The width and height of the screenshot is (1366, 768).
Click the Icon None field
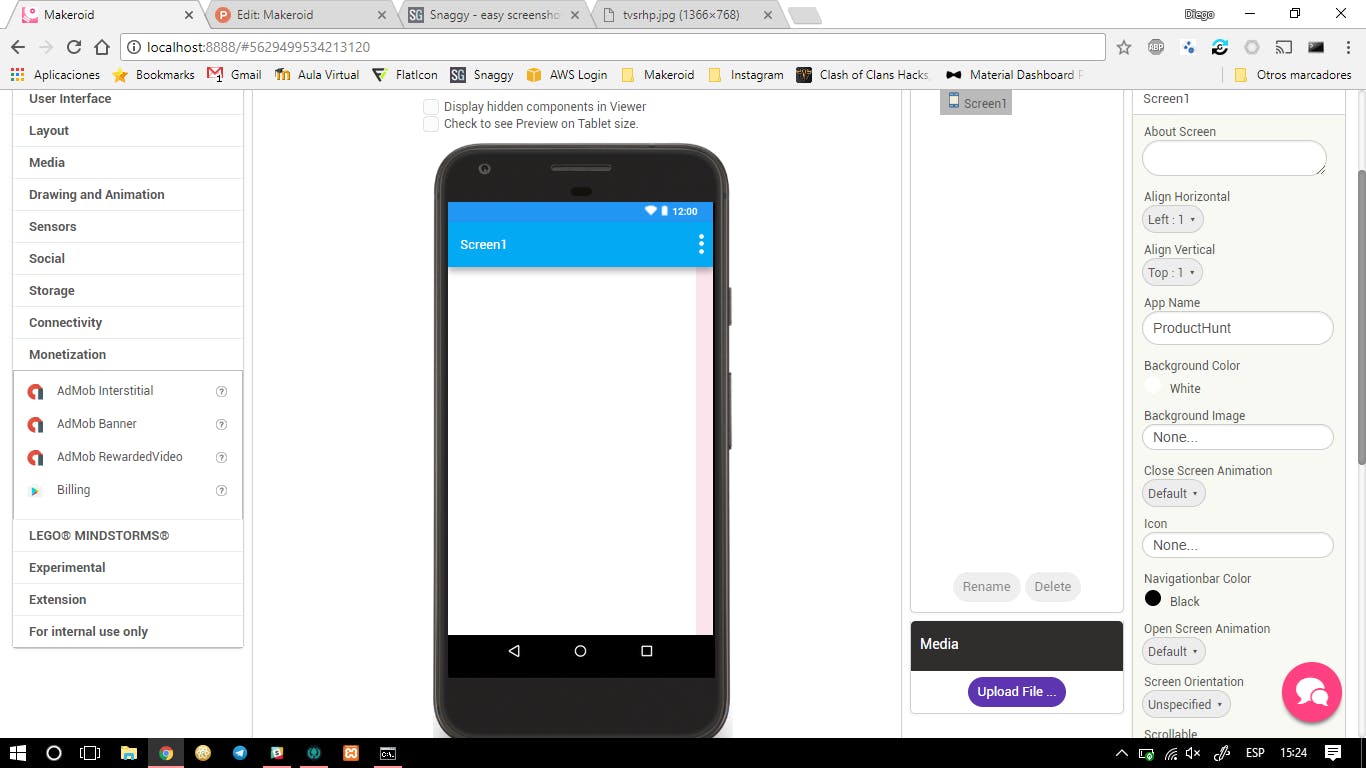click(1237, 545)
